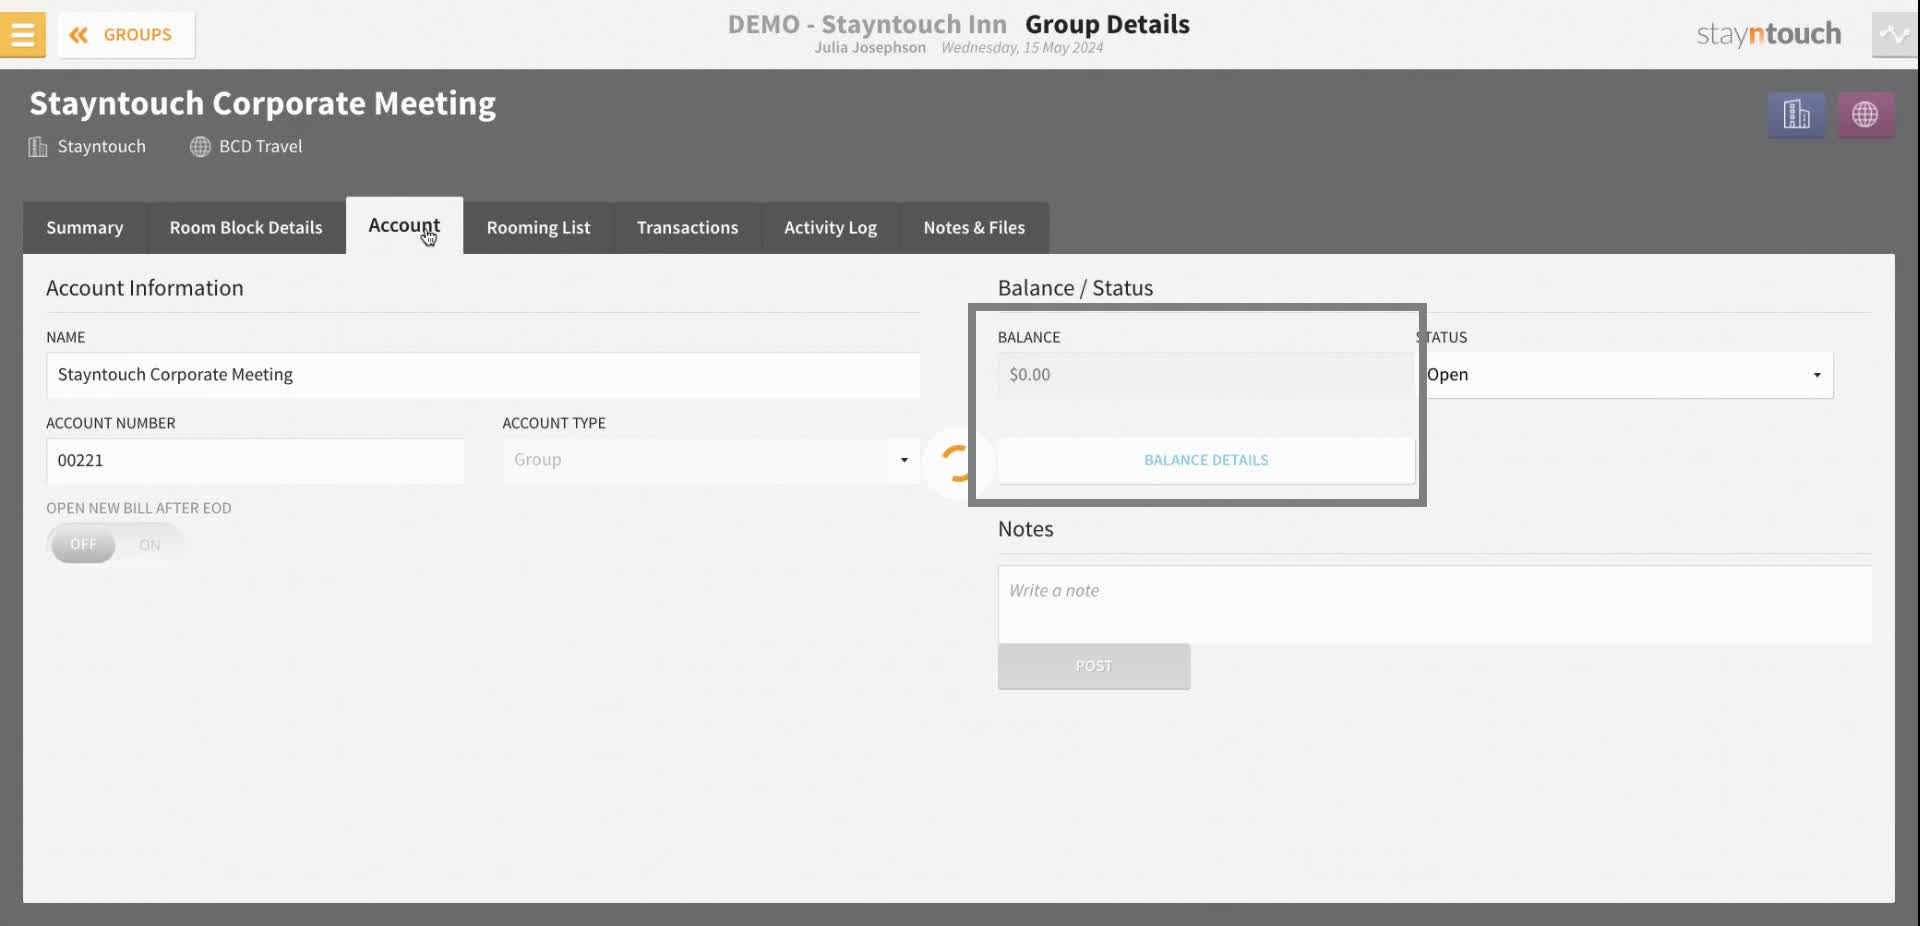Viewport: 1920px width, 926px height.
Task: Click the Stayntouch company name
Action: 102,147
